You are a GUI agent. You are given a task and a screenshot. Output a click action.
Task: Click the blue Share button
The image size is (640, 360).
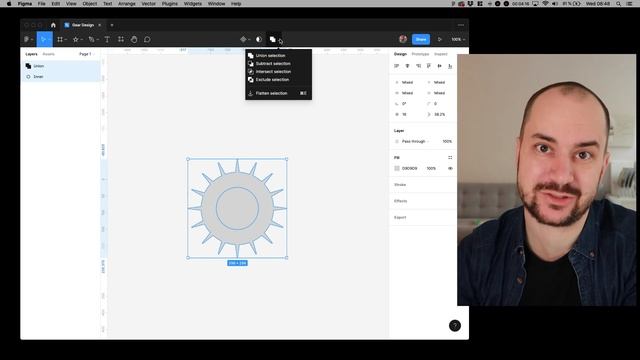pyautogui.click(x=421, y=39)
